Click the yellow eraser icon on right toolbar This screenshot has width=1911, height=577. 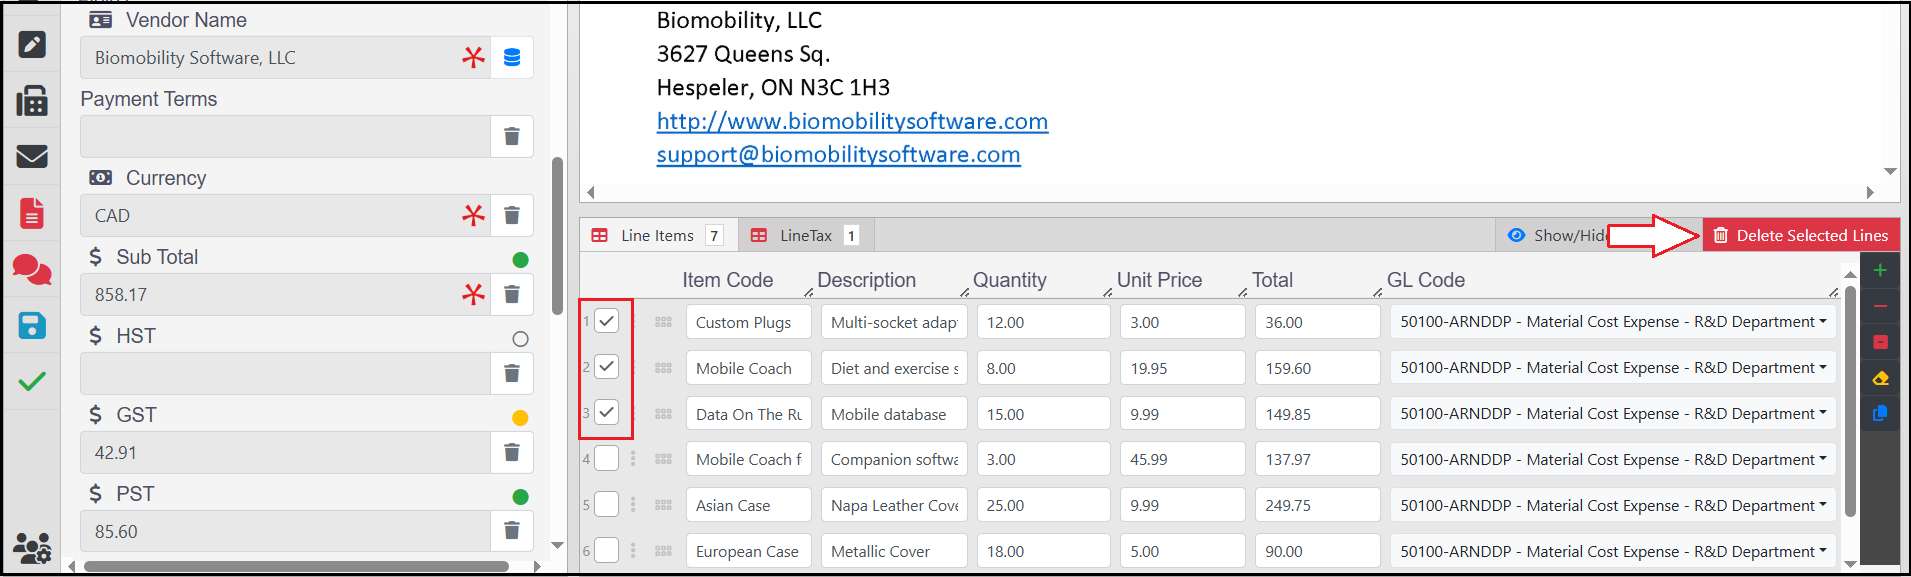pos(1880,378)
